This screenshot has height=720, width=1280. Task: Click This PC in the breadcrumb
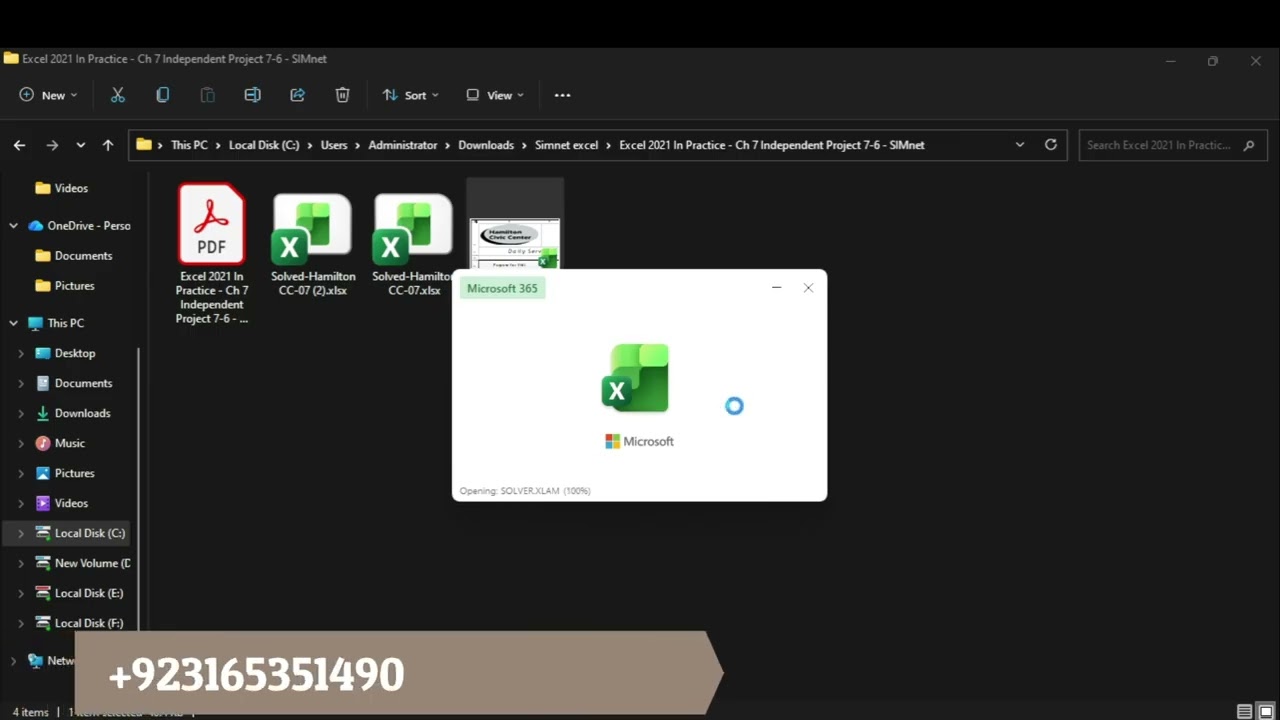click(189, 145)
